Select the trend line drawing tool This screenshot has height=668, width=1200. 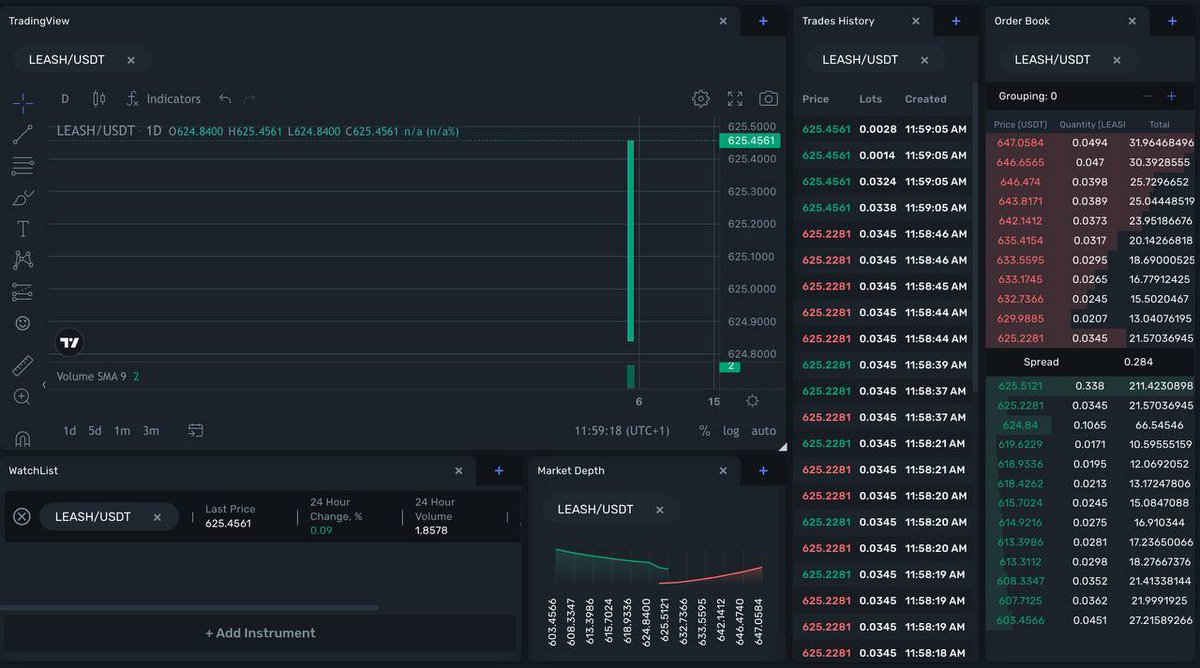point(23,134)
